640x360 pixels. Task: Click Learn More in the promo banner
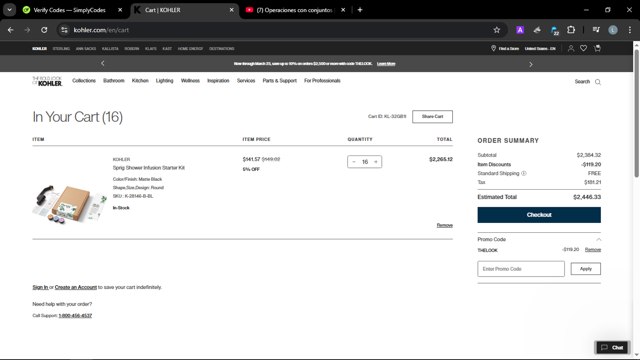pyautogui.click(x=386, y=64)
